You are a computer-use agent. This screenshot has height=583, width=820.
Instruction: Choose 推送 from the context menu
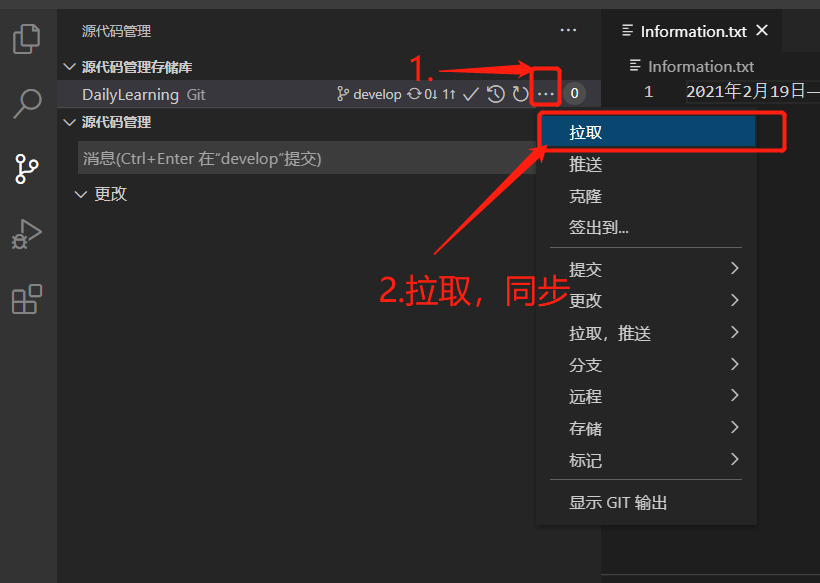(646, 165)
